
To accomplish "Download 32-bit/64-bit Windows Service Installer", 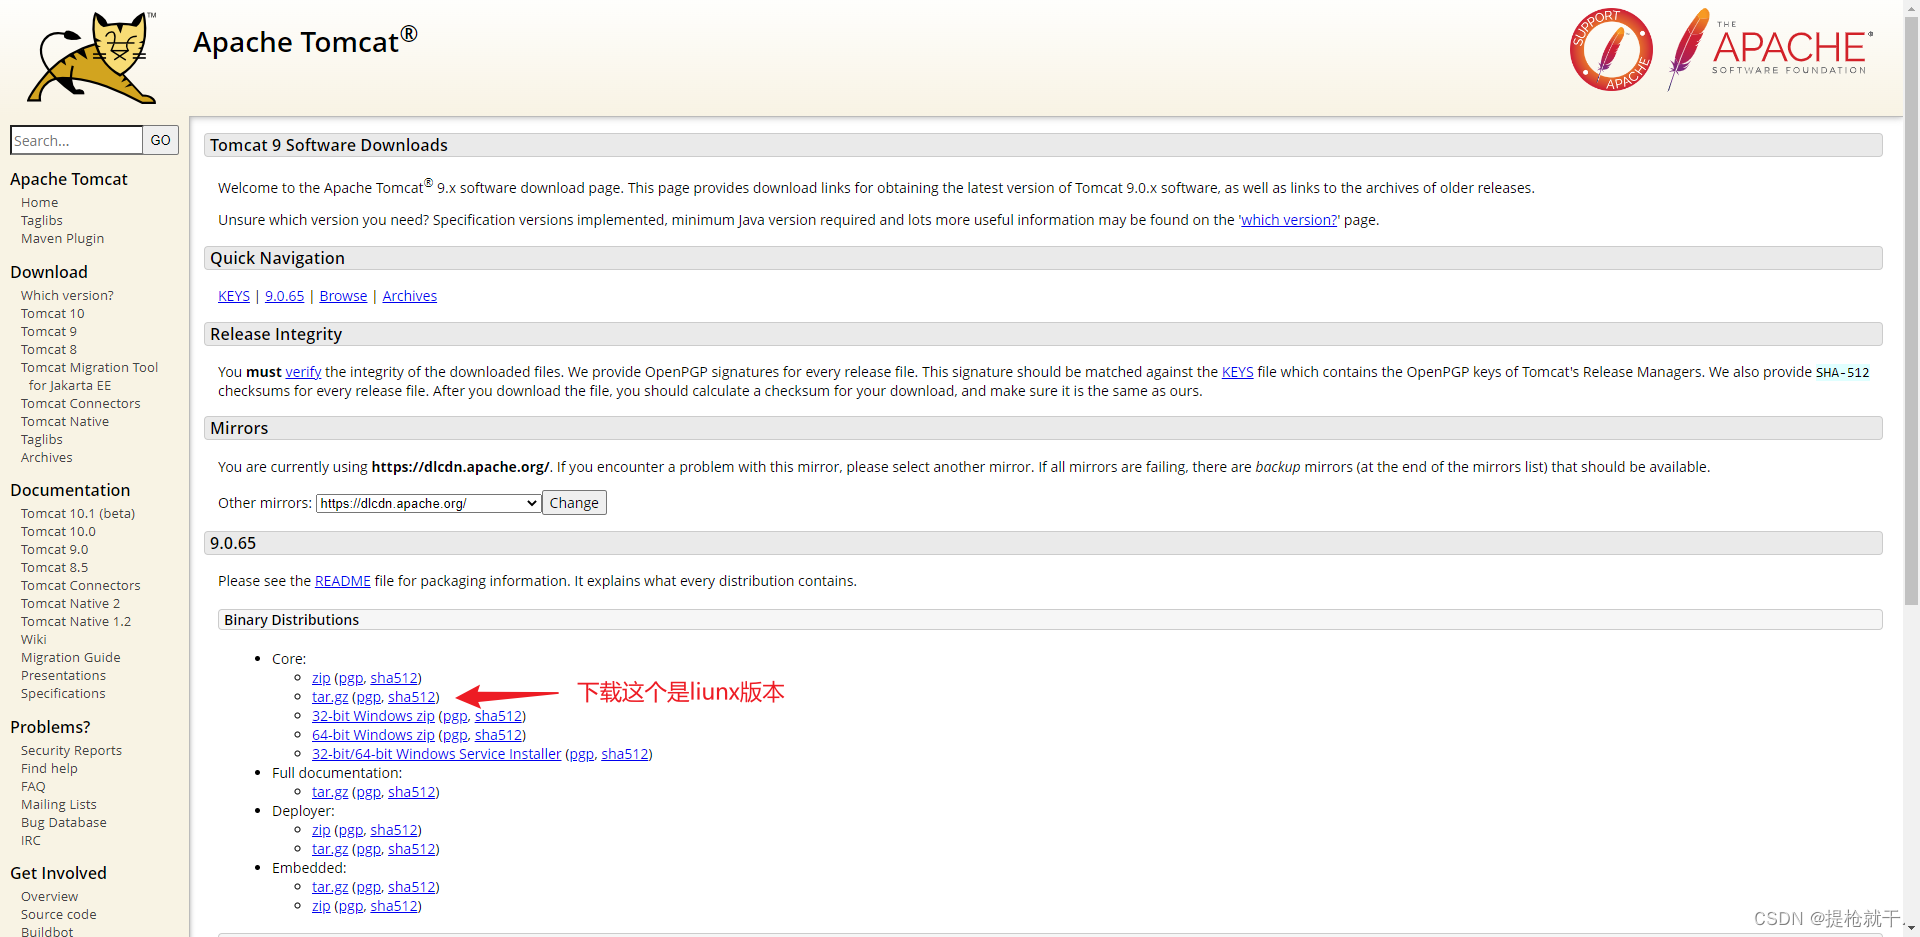I will 437,754.
